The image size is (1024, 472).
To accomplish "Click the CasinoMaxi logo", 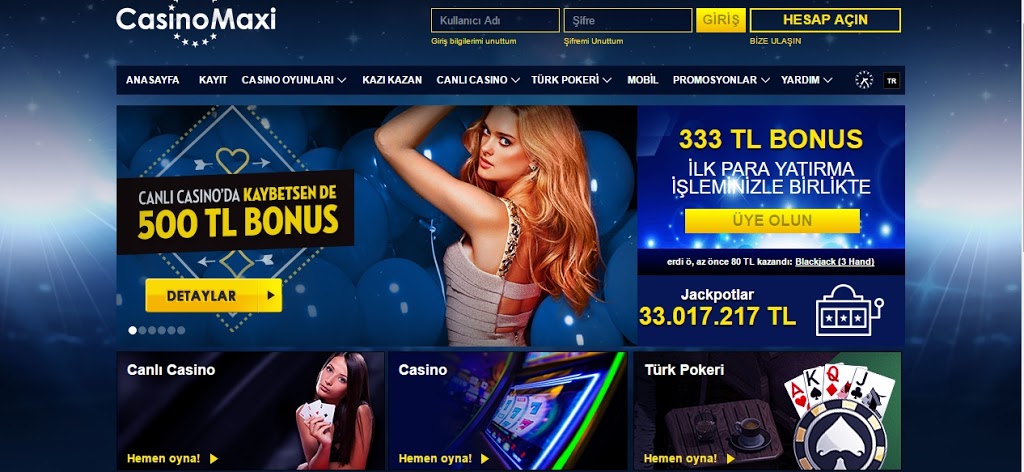I will coord(196,25).
